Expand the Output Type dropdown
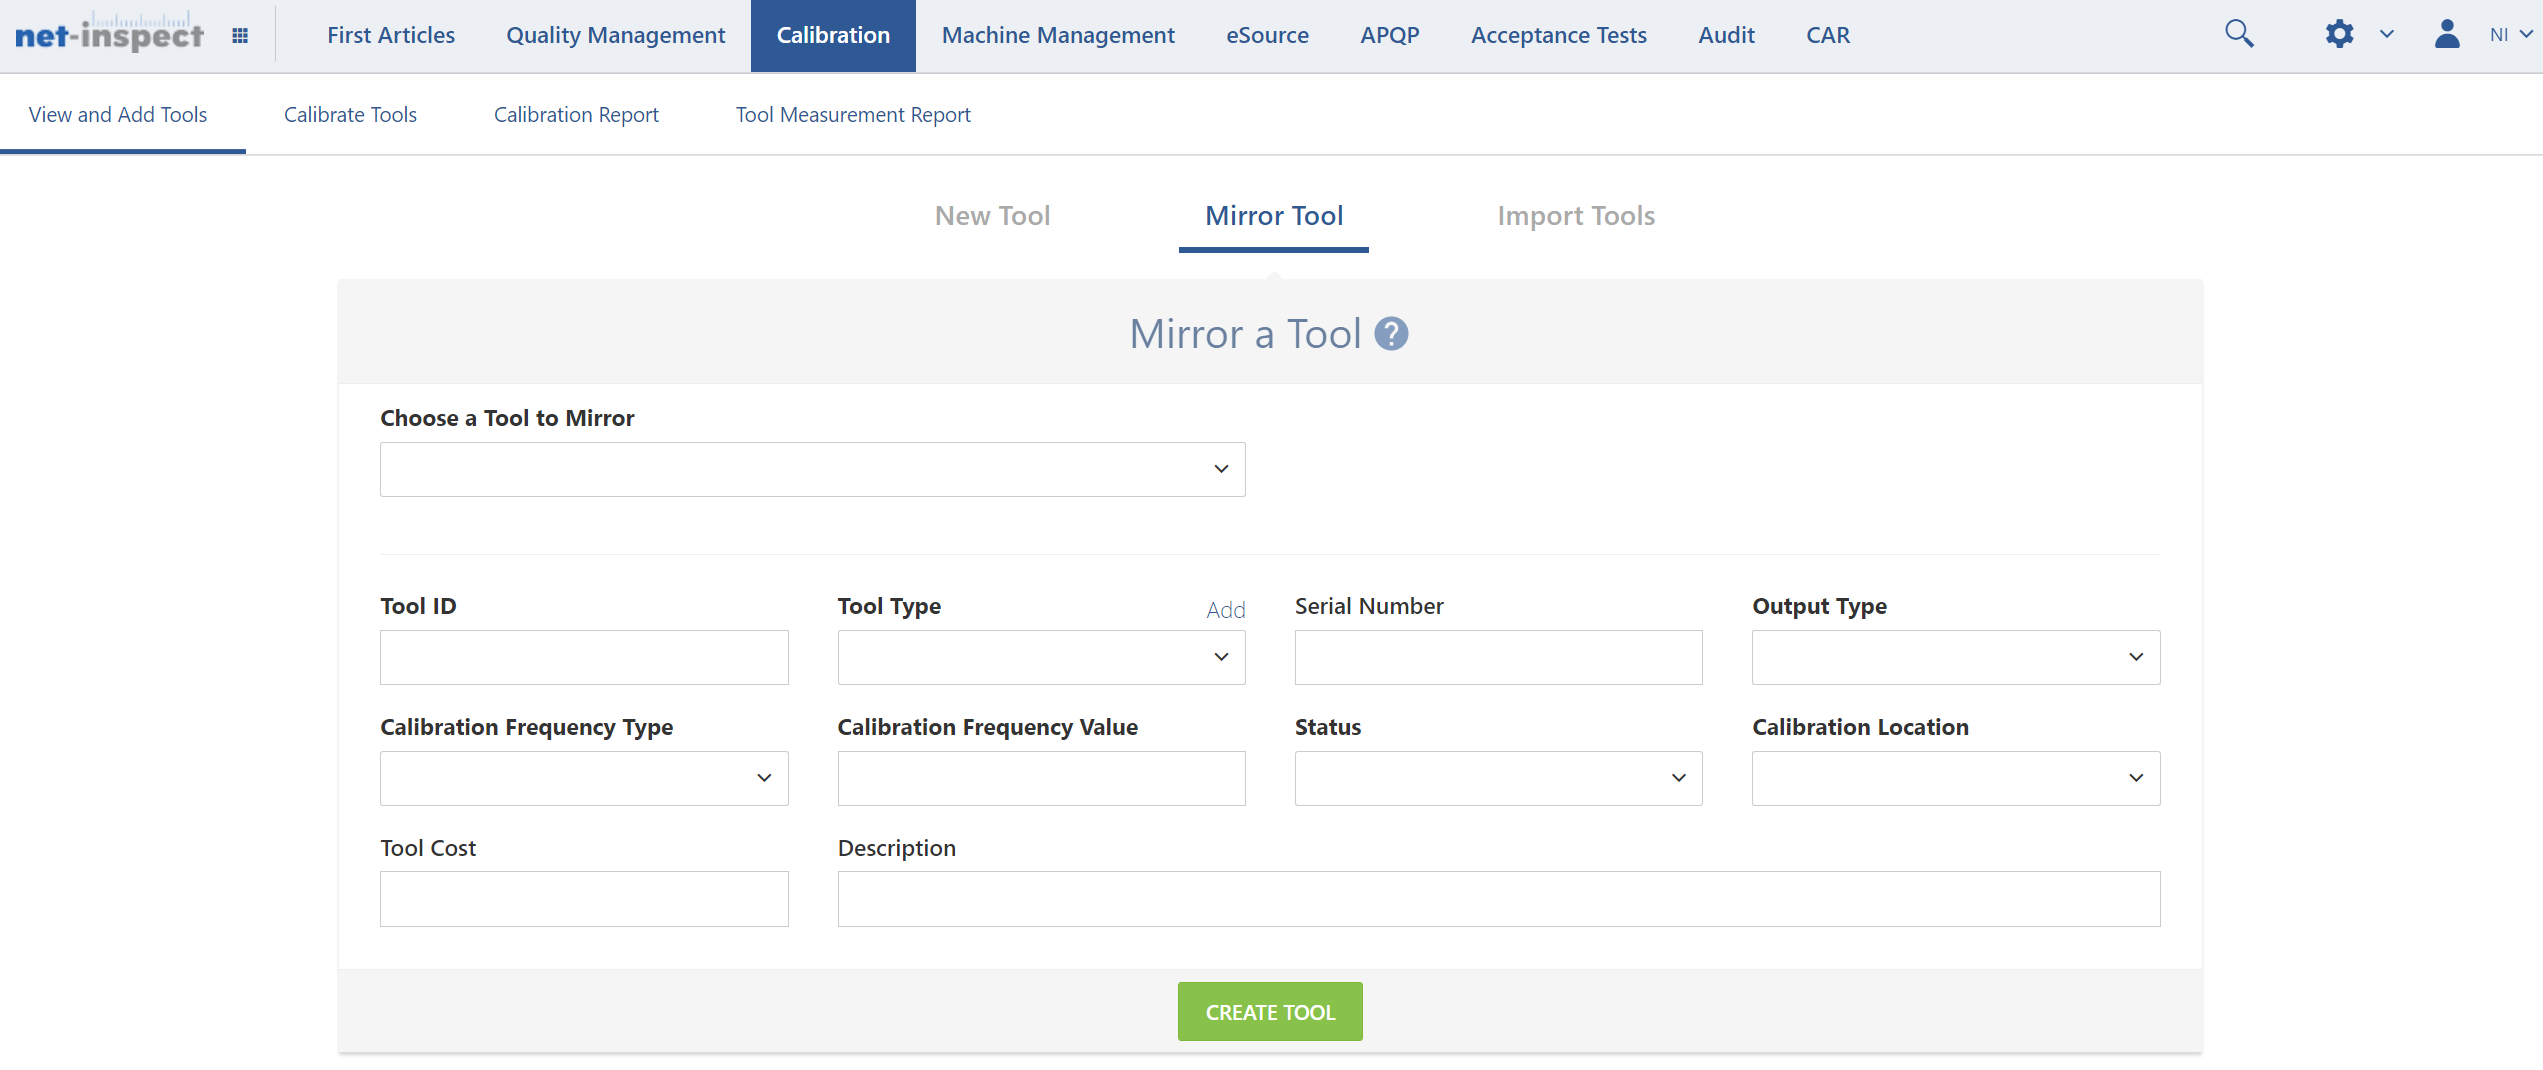 point(1956,657)
